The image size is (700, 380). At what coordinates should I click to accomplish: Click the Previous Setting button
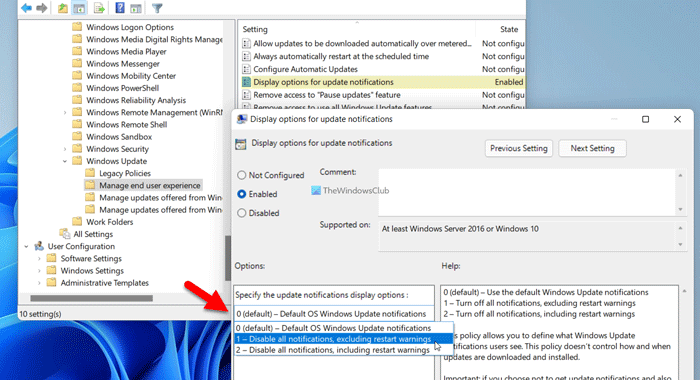pos(519,148)
